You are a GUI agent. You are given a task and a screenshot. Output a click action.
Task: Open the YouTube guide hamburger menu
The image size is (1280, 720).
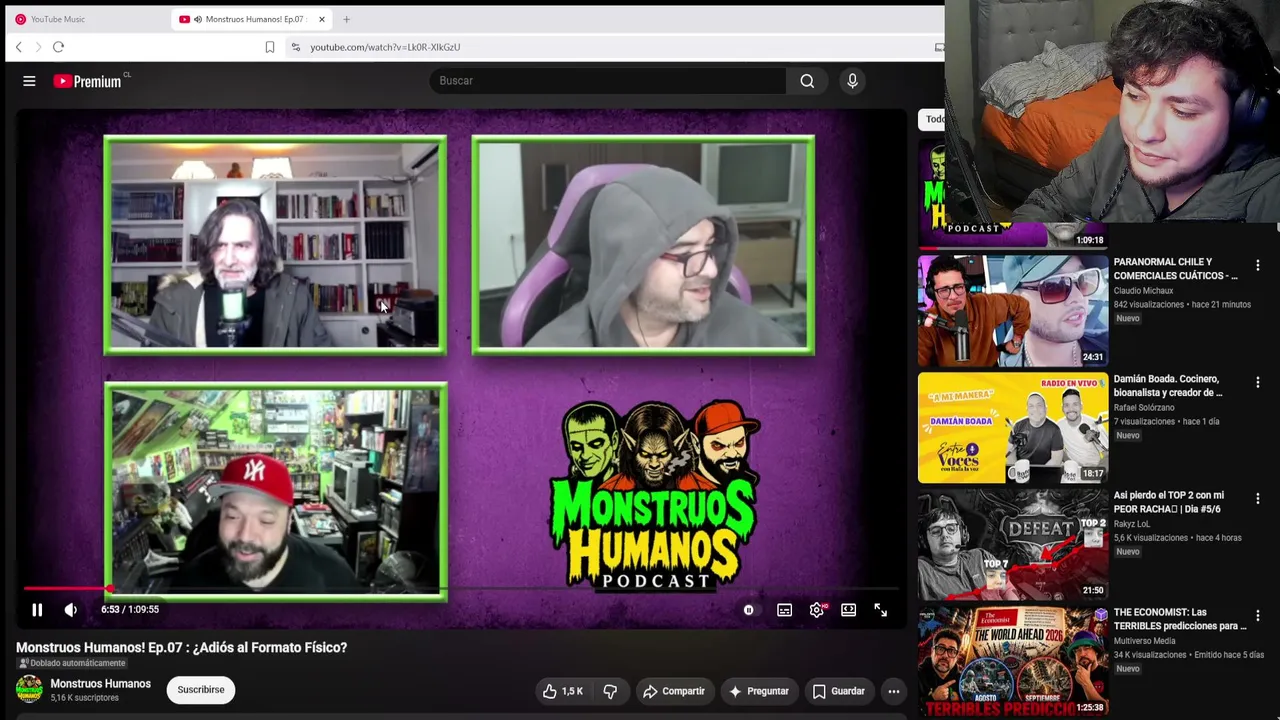point(29,81)
